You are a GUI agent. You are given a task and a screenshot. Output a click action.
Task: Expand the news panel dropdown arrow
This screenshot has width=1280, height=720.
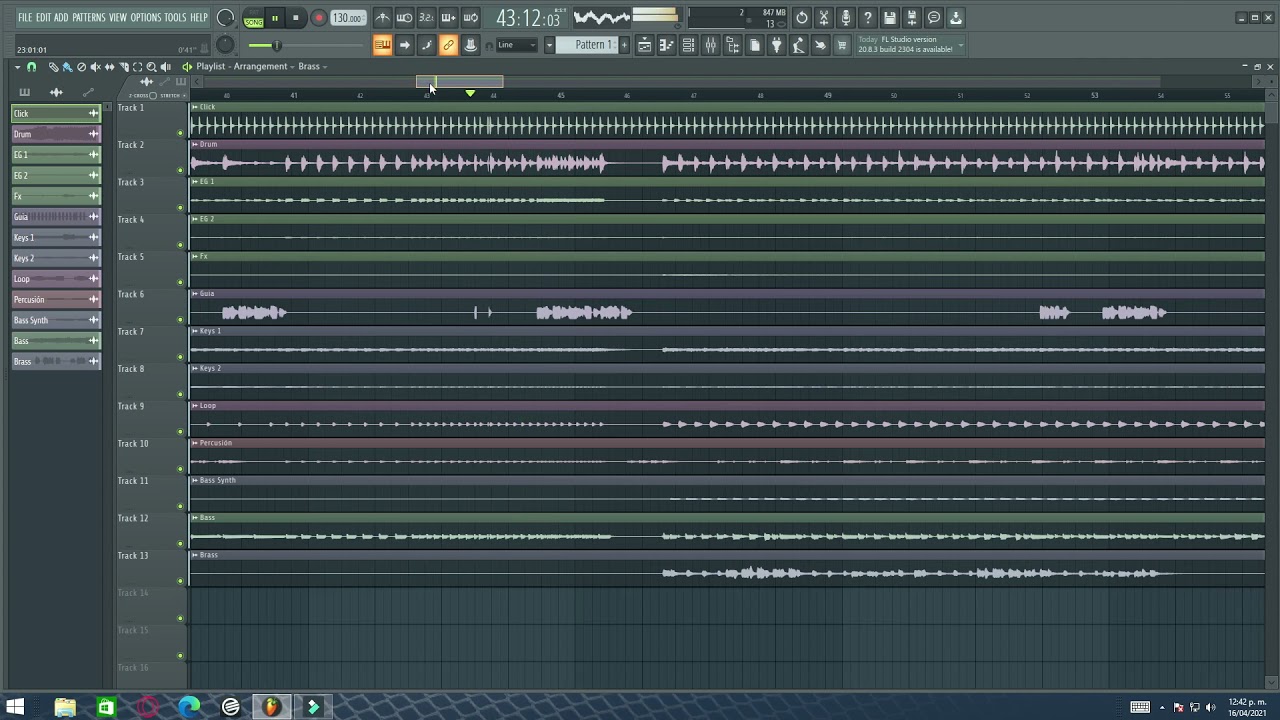coord(961,44)
